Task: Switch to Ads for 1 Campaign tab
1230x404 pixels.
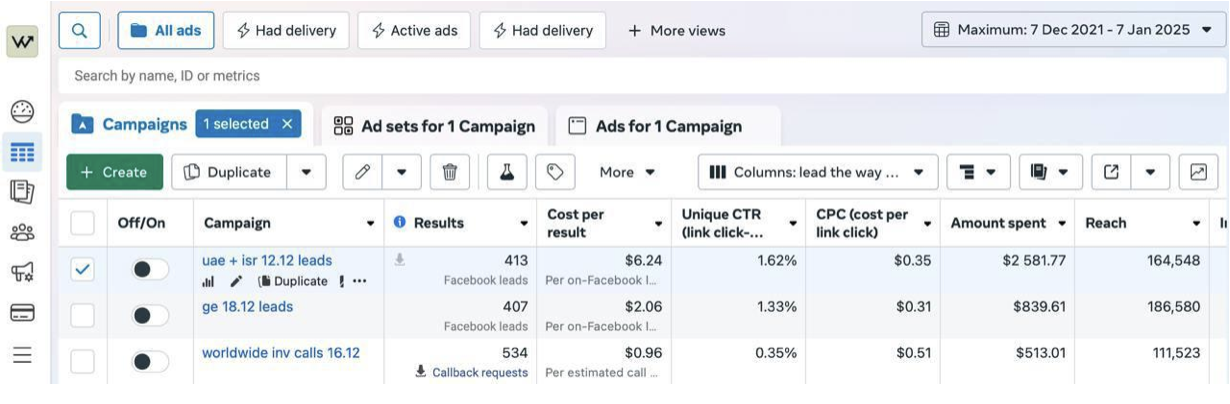Action: 668,126
